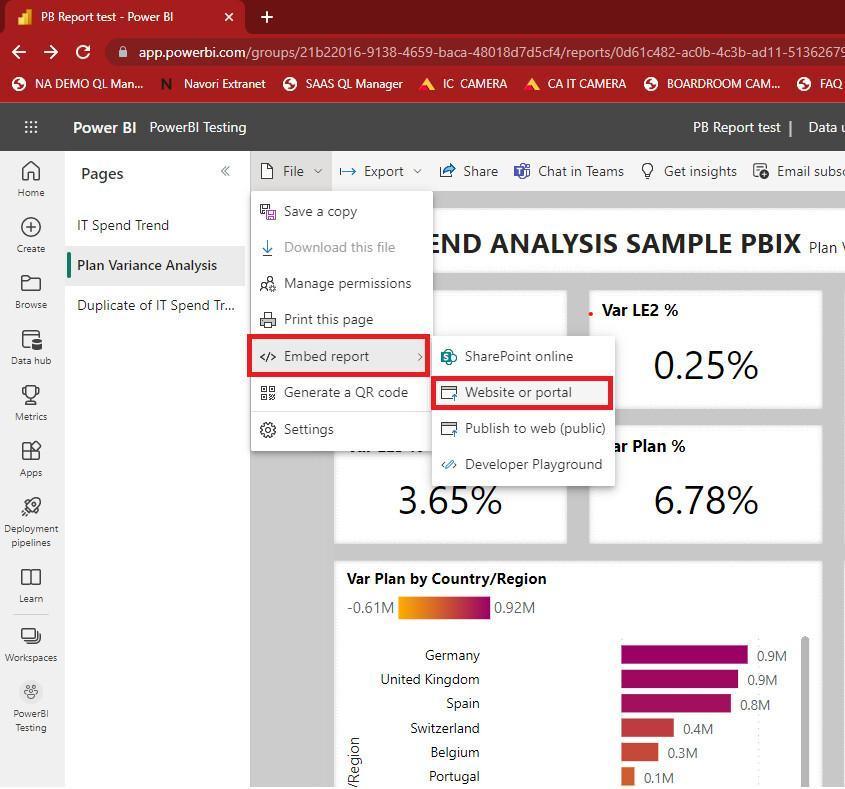Click the 3.65% card value
The width and height of the screenshot is (845, 789).
tap(450, 500)
